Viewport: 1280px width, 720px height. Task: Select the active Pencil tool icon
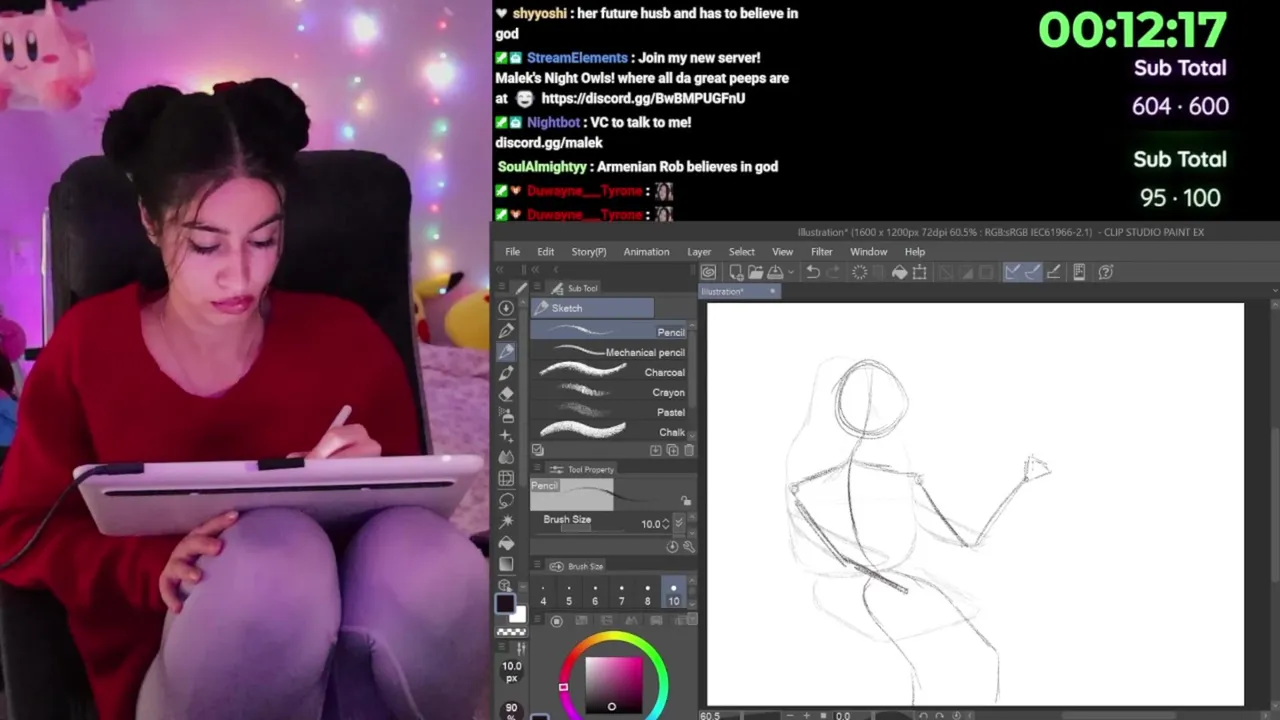506,351
